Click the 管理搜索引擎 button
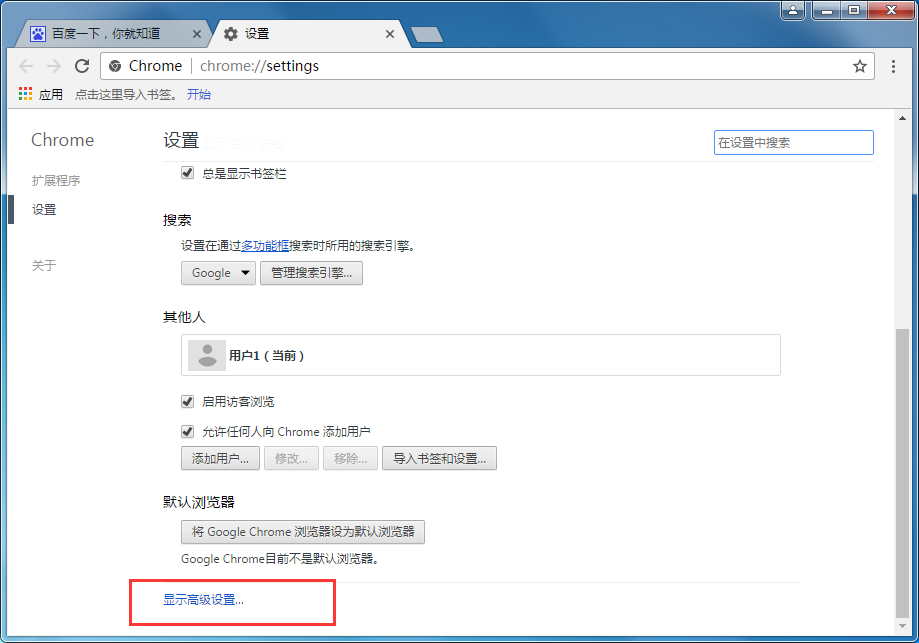 pyautogui.click(x=311, y=273)
